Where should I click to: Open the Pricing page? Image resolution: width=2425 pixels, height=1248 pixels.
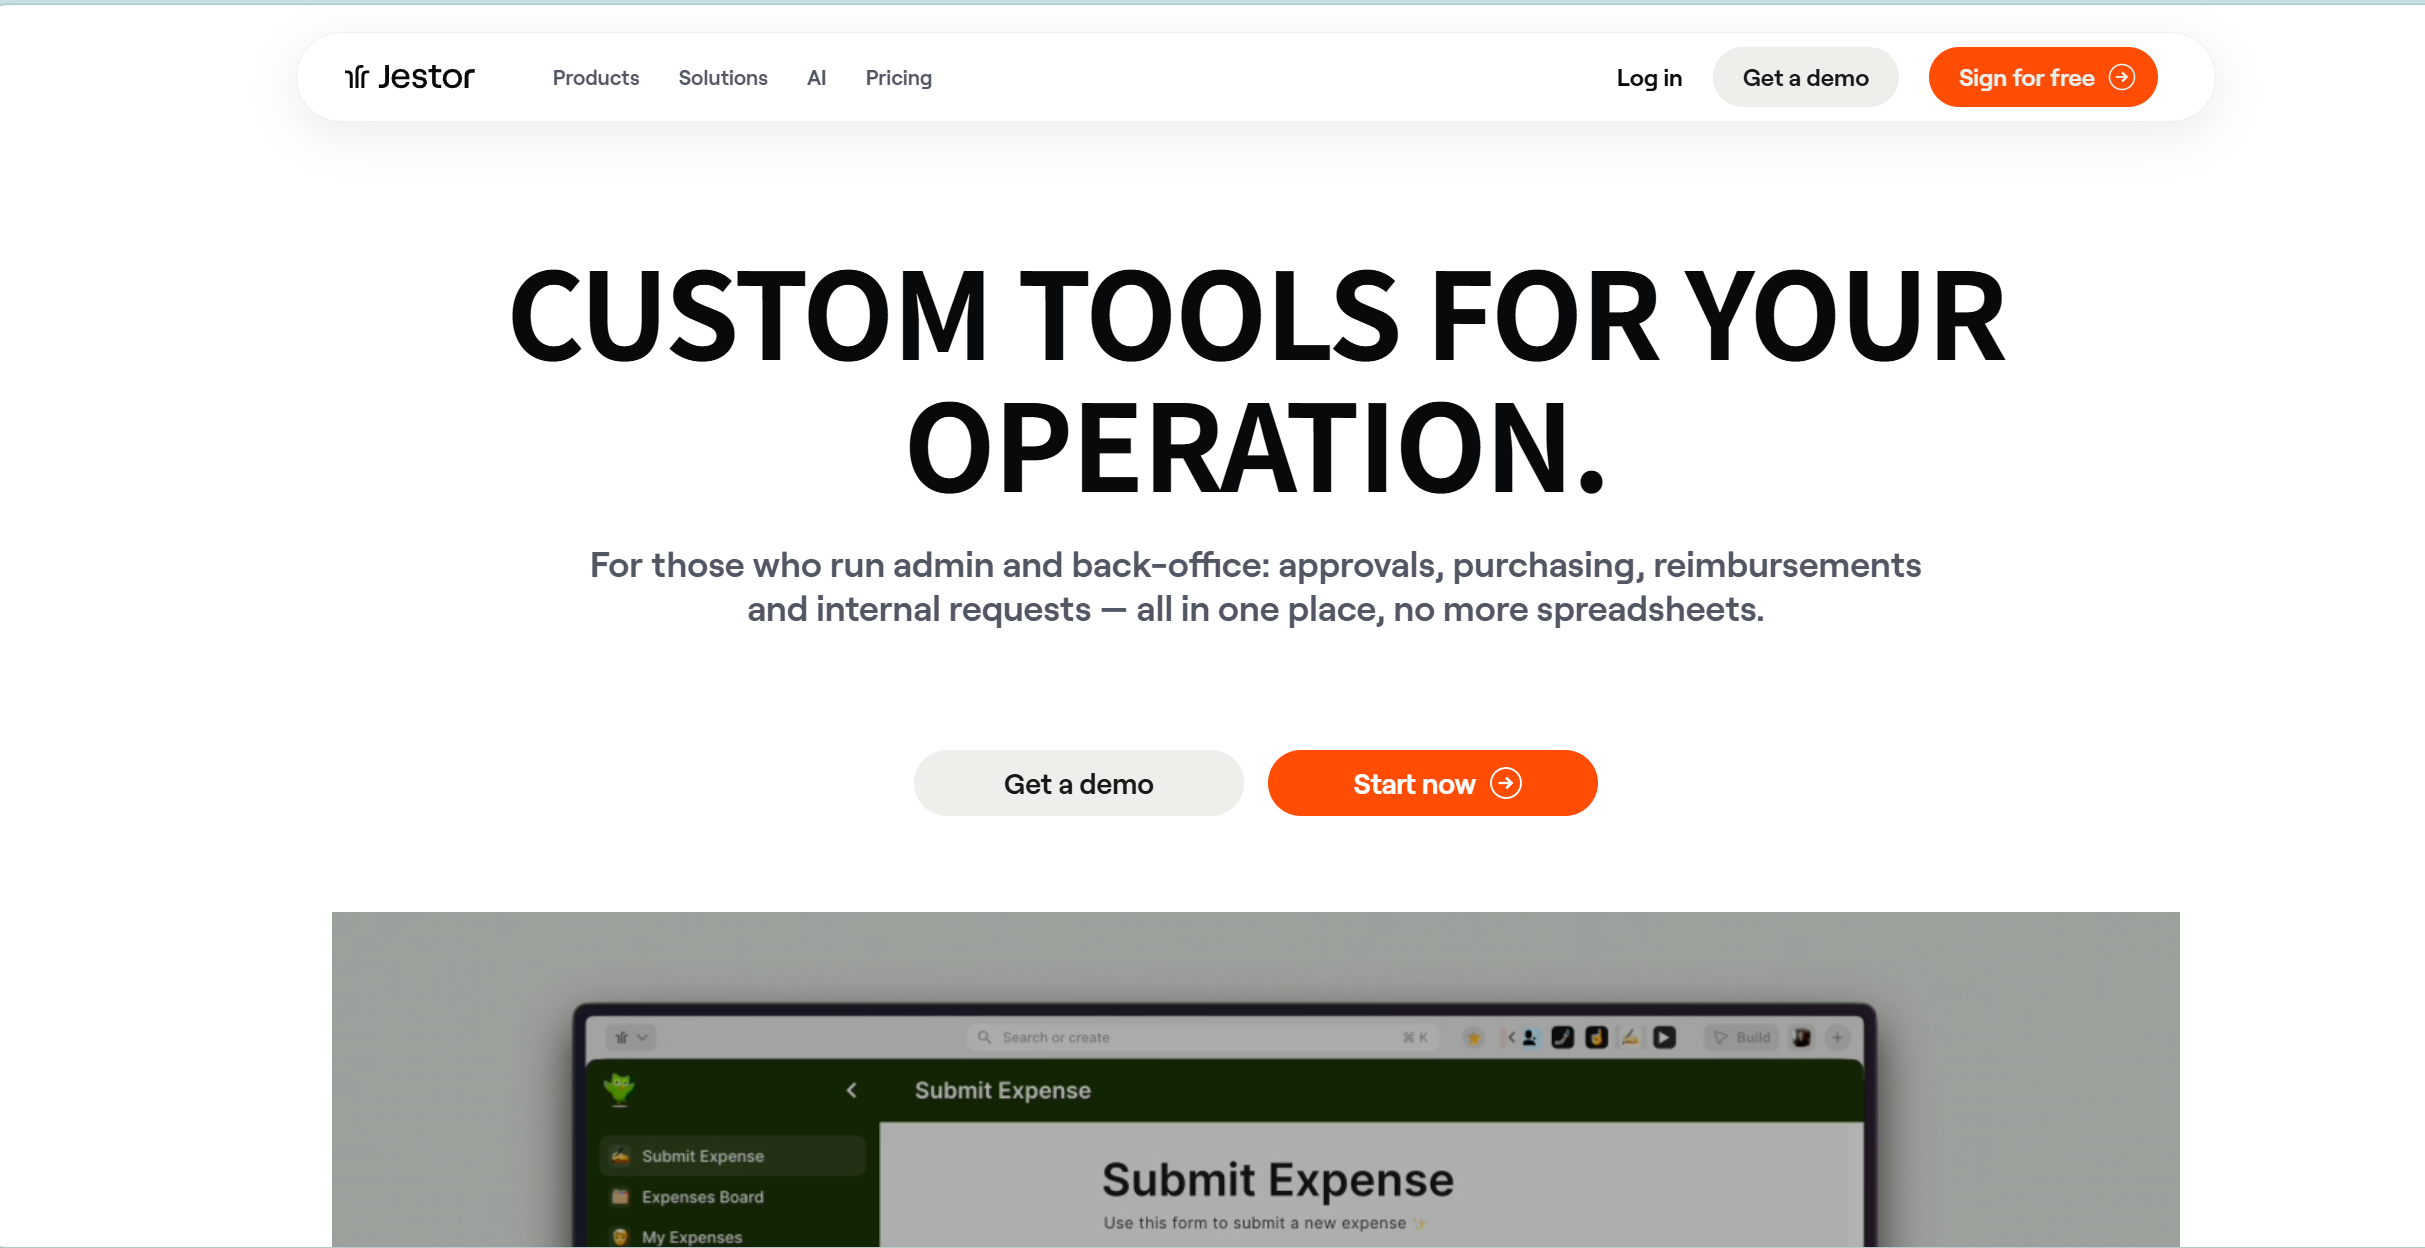click(x=899, y=77)
